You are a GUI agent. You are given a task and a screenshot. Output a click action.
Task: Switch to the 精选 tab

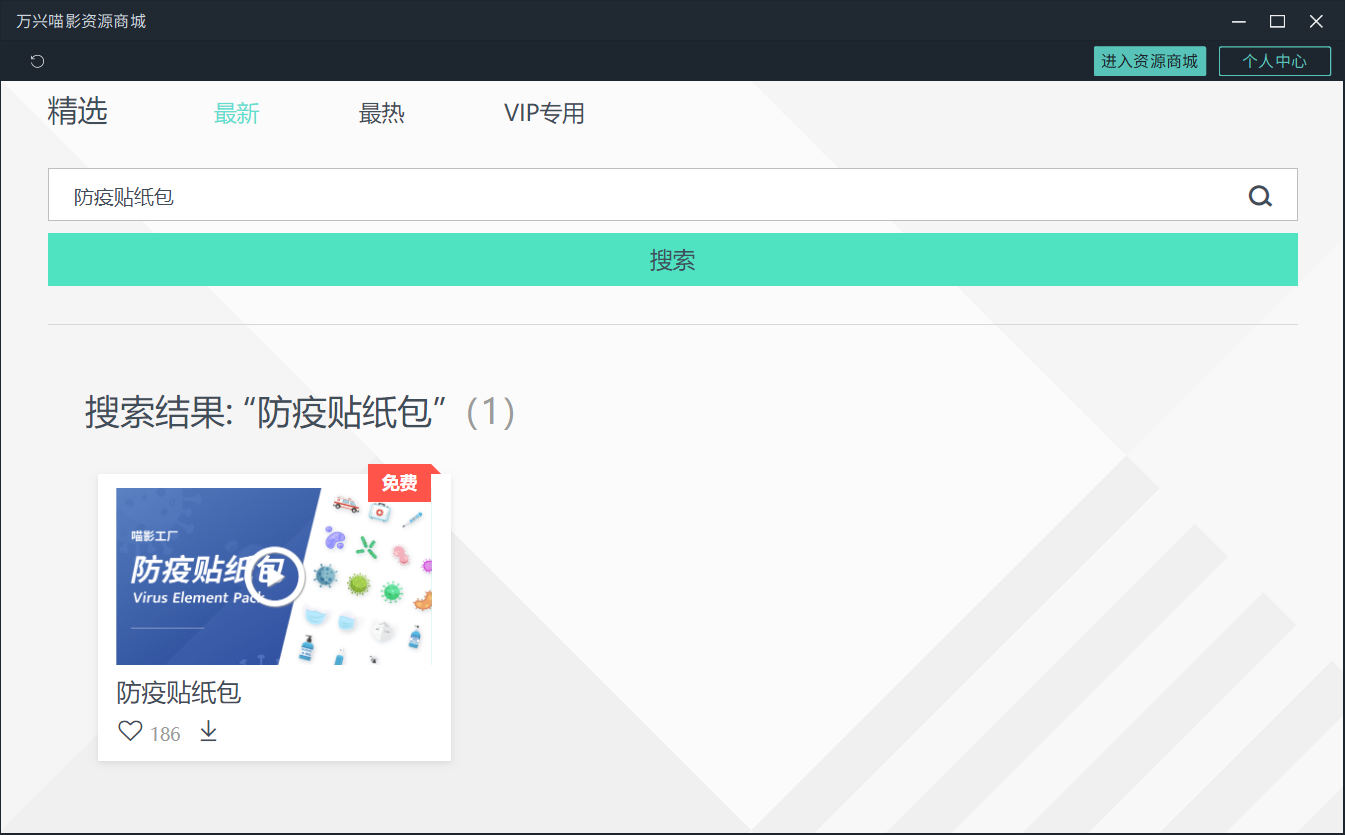77,113
